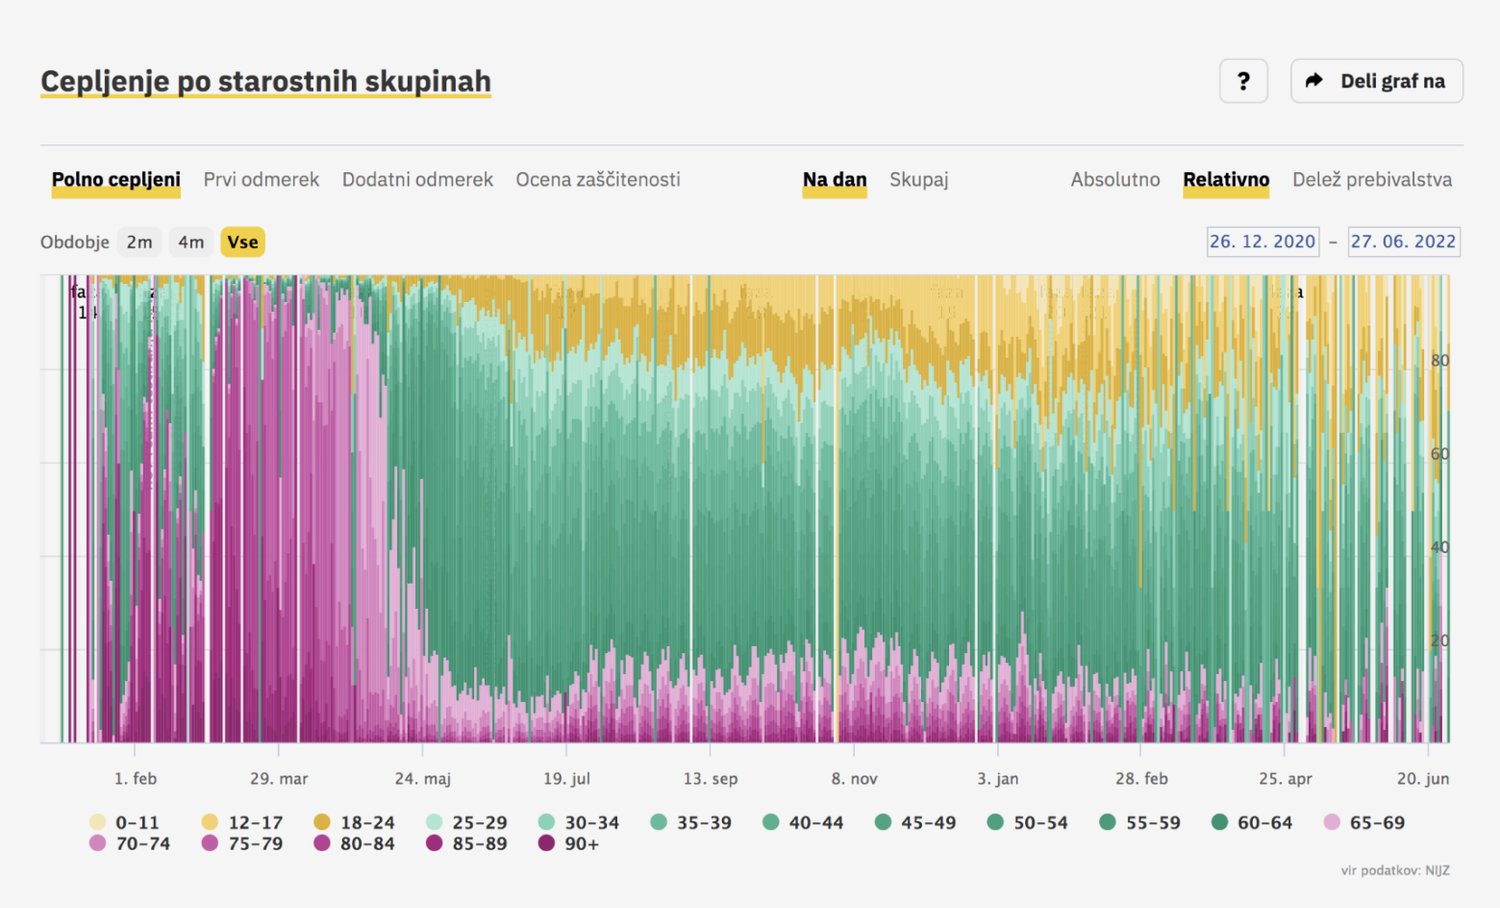Select the Vse period button
The height and width of the screenshot is (908, 1500).
point(242,242)
